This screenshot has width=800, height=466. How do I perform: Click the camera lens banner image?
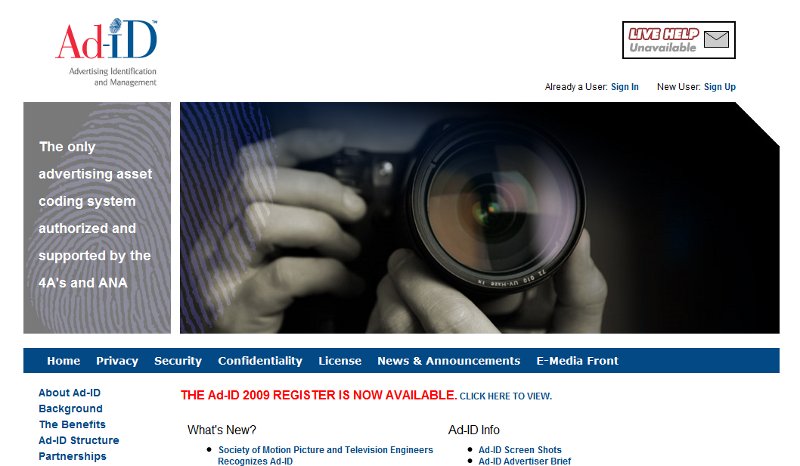point(480,218)
